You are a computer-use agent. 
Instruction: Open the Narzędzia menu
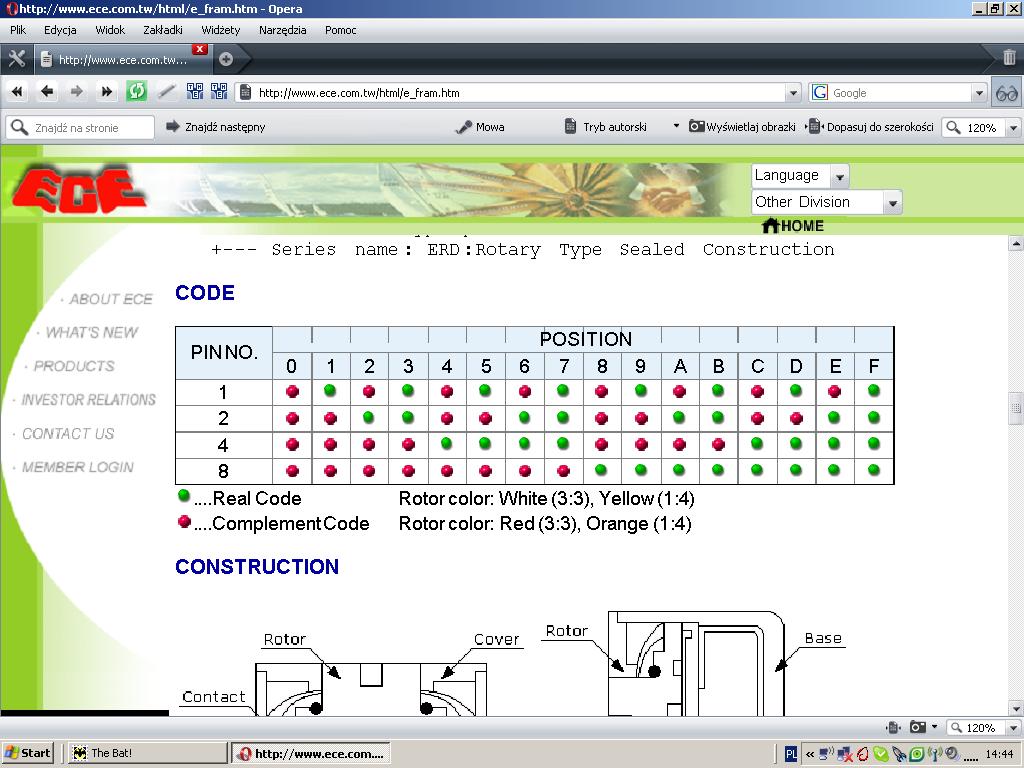click(283, 30)
